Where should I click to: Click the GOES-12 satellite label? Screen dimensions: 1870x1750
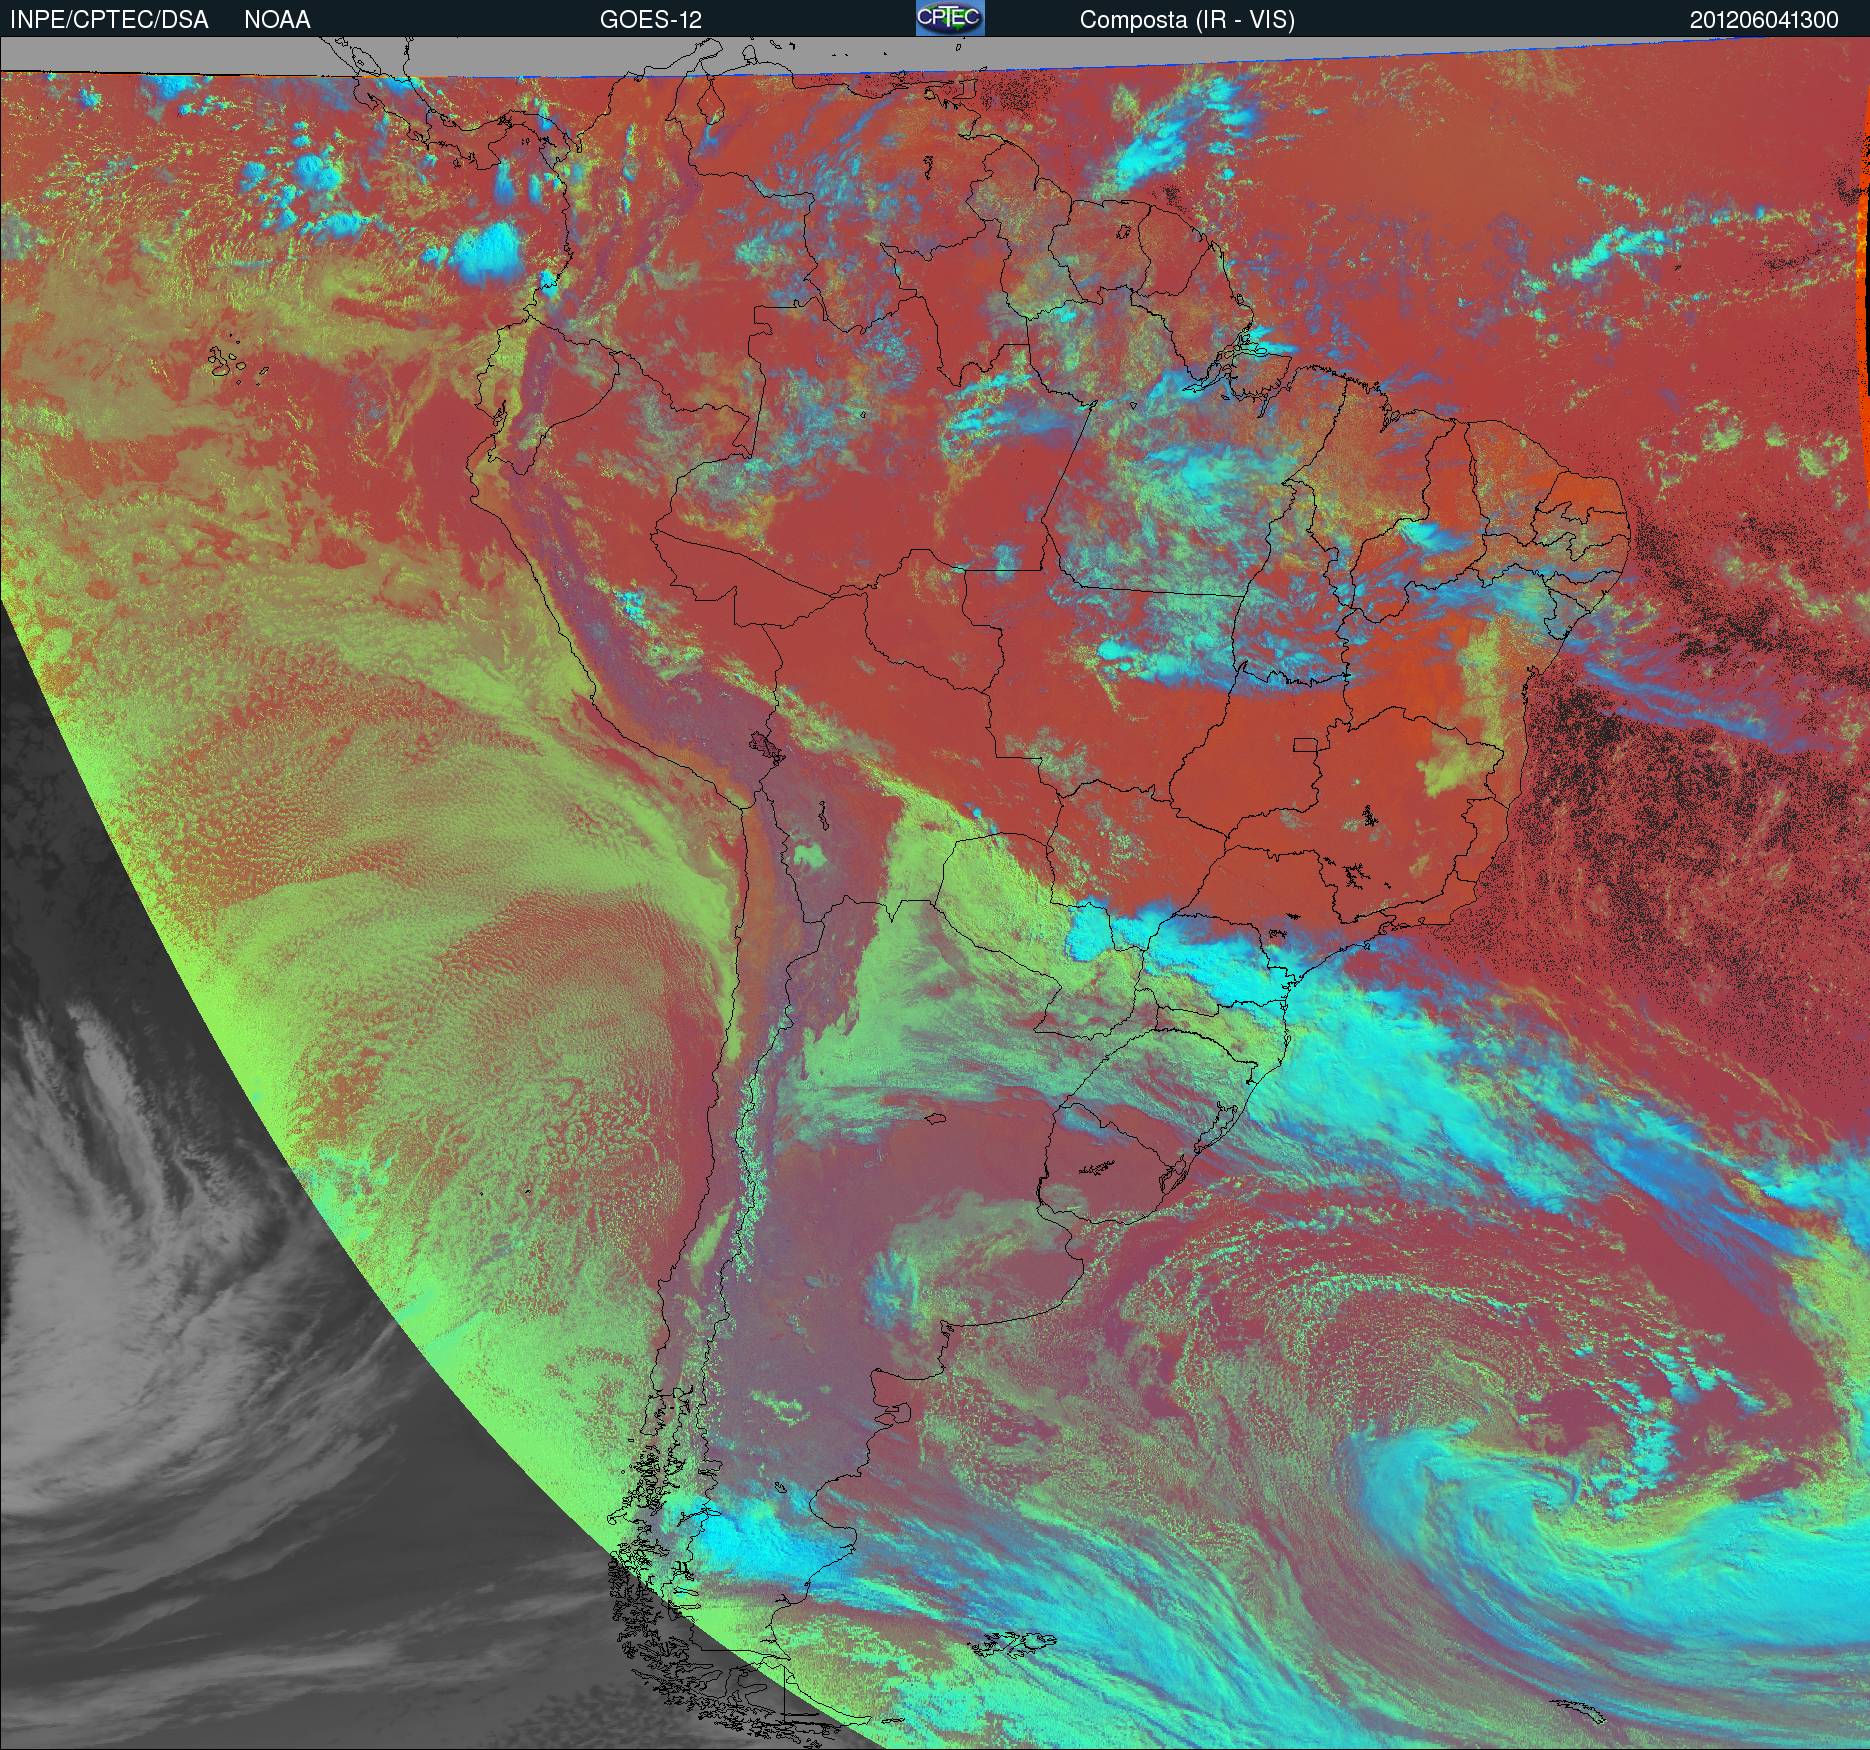[650, 20]
